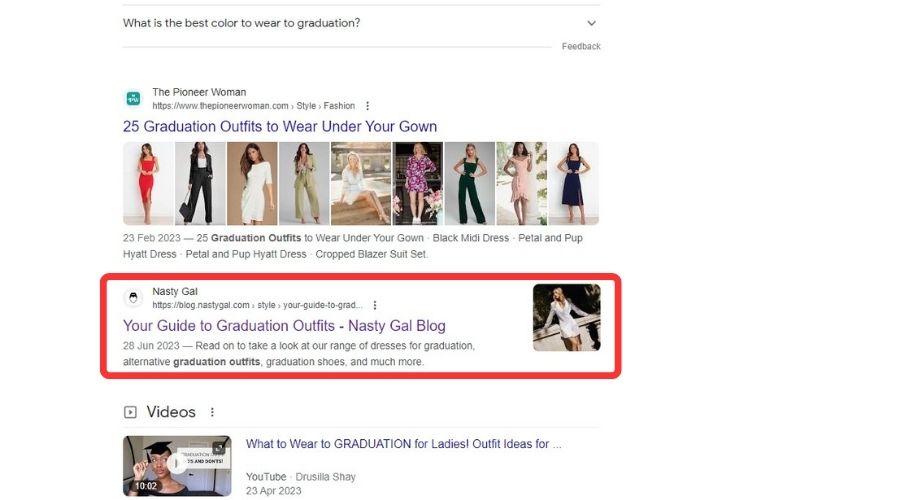The height and width of the screenshot is (500, 900).
Task: Open the Videos section more options menu
Action: tap(212, 412)
